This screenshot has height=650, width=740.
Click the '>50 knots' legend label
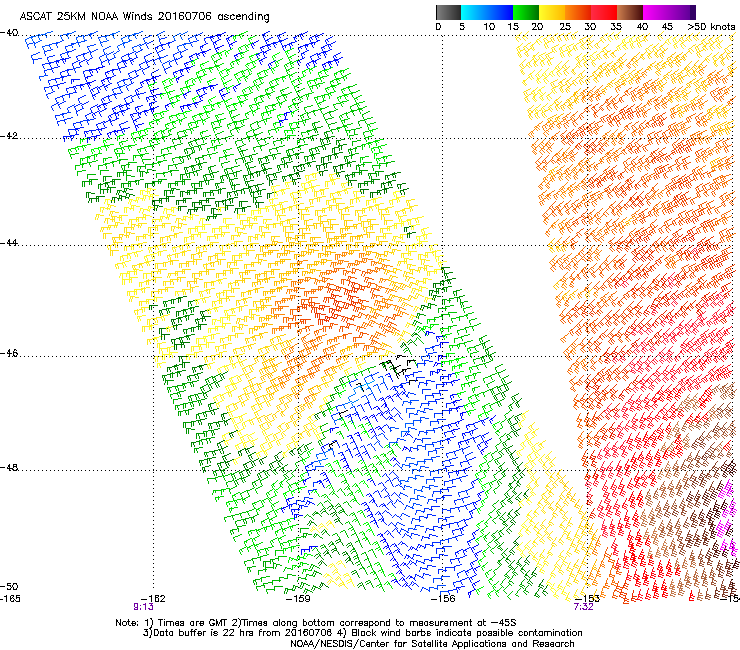pos(711,27)
